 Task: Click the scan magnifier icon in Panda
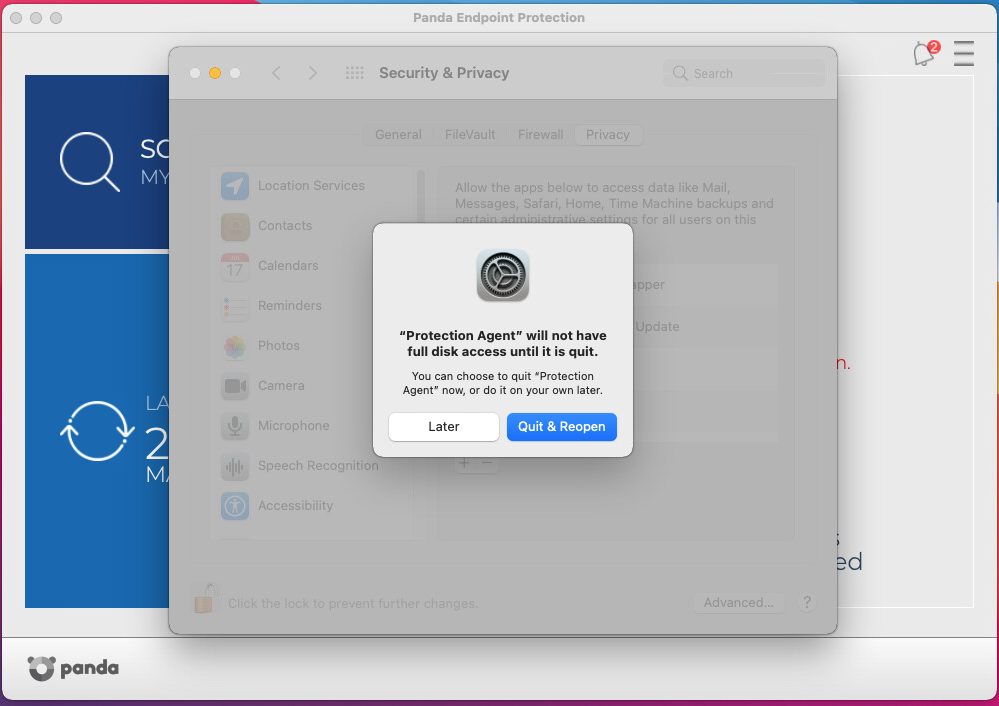pyautogui.click(x=89, y=161)
